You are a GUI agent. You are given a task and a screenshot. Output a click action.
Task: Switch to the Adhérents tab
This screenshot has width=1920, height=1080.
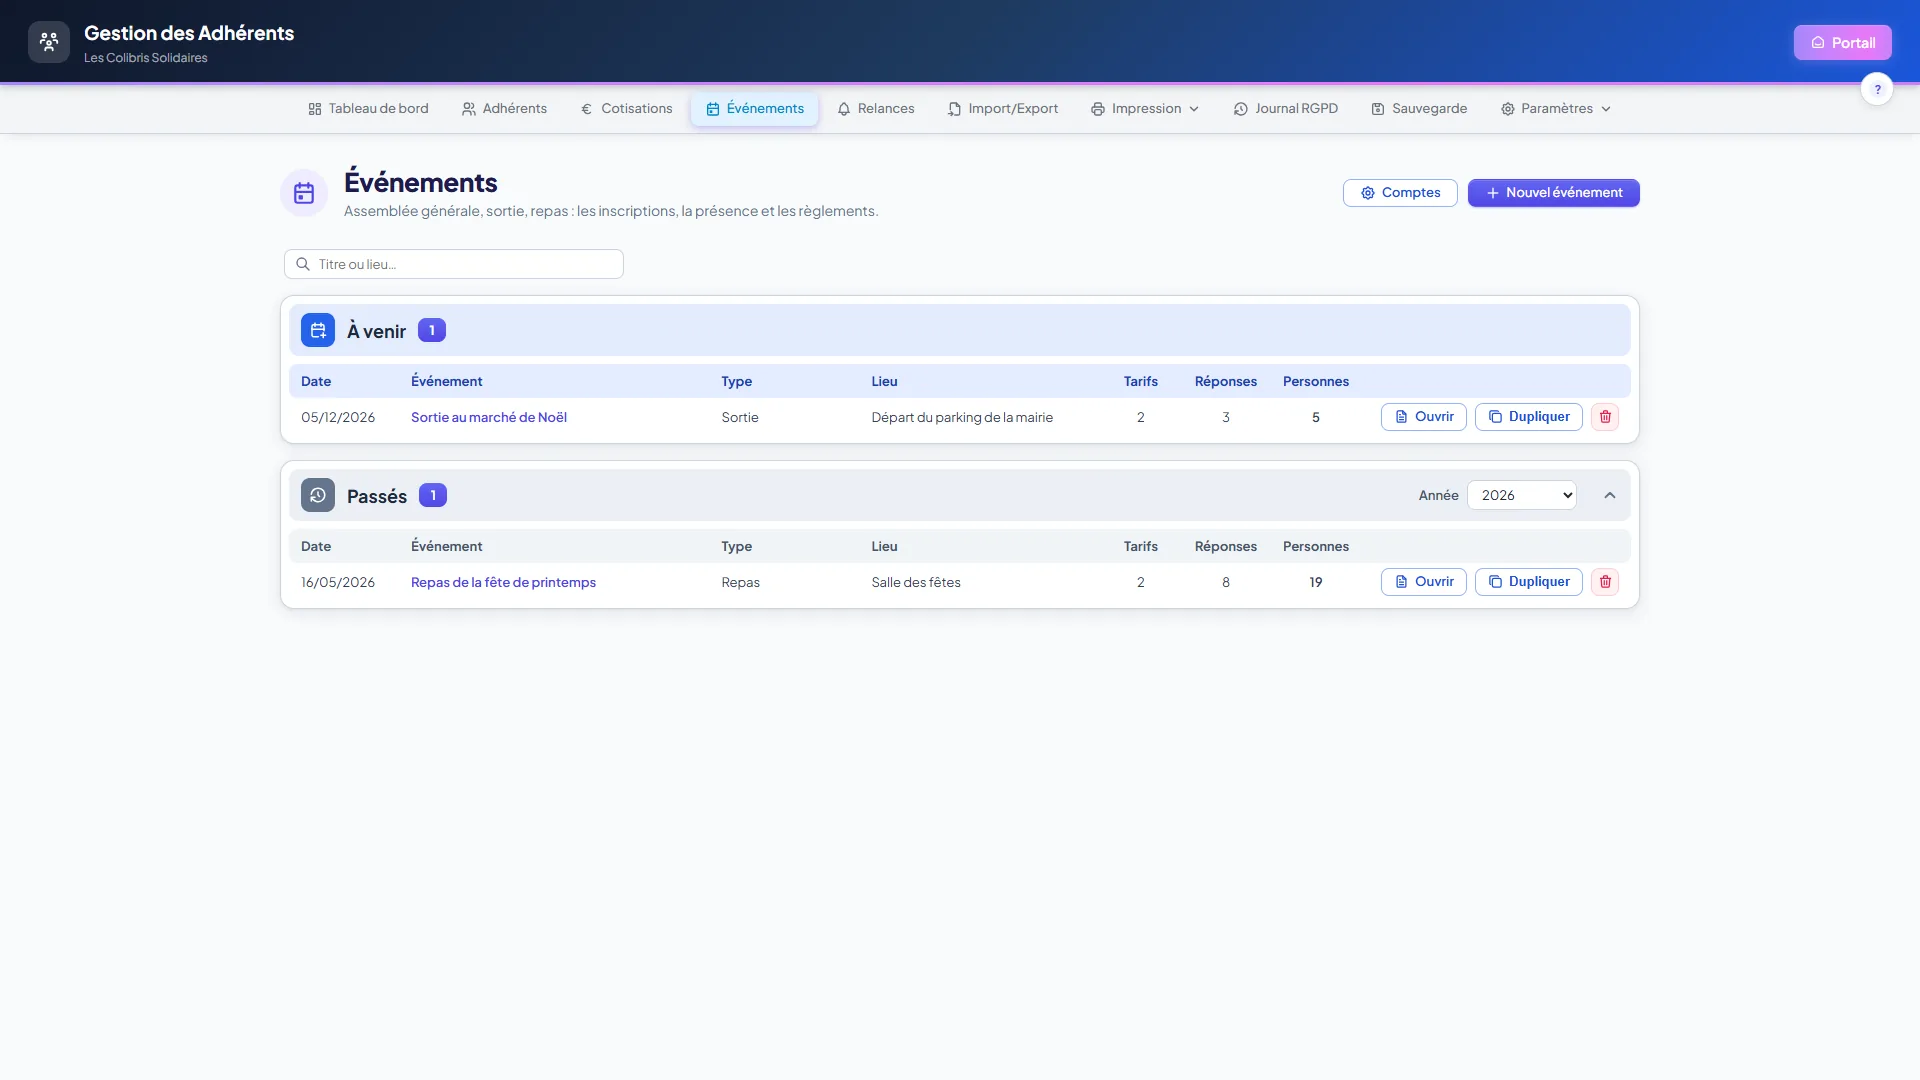[x=504, y=108]
